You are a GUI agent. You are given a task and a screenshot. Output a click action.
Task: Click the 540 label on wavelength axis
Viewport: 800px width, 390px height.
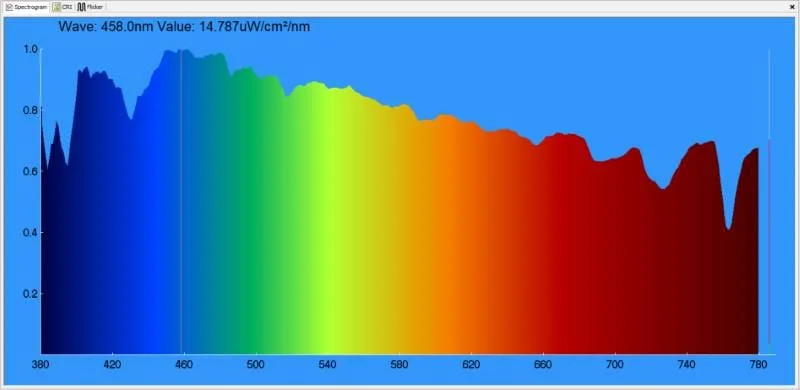coord(328,364)
